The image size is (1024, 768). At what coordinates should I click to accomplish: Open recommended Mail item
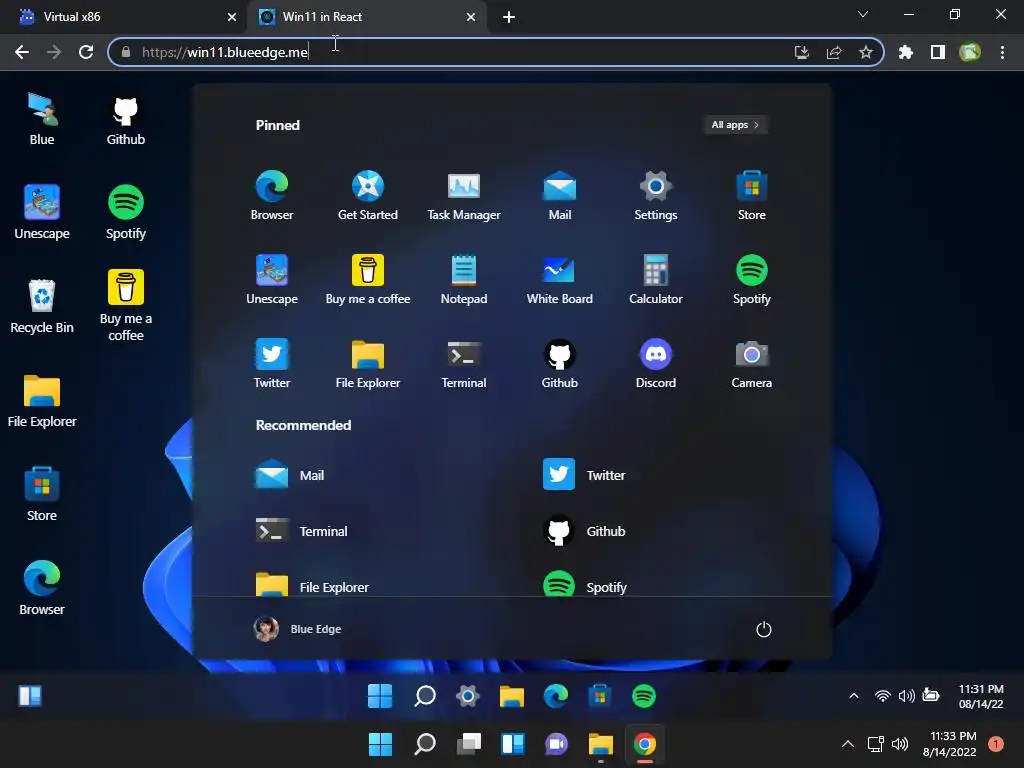pos(290,475)
